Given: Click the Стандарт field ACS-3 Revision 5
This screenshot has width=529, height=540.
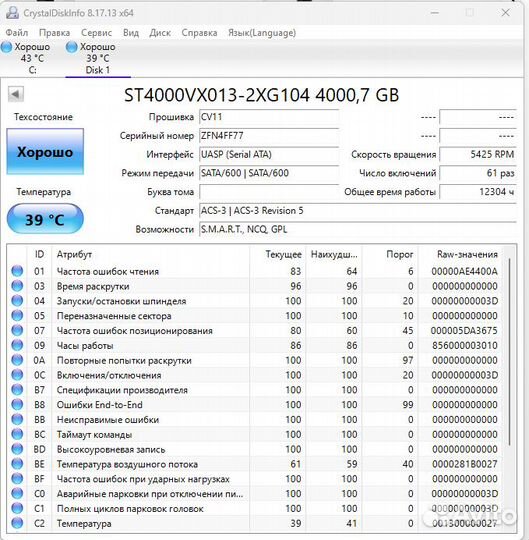Looking at the screenshot, I should pyautogui.click(x=357, y=210).
